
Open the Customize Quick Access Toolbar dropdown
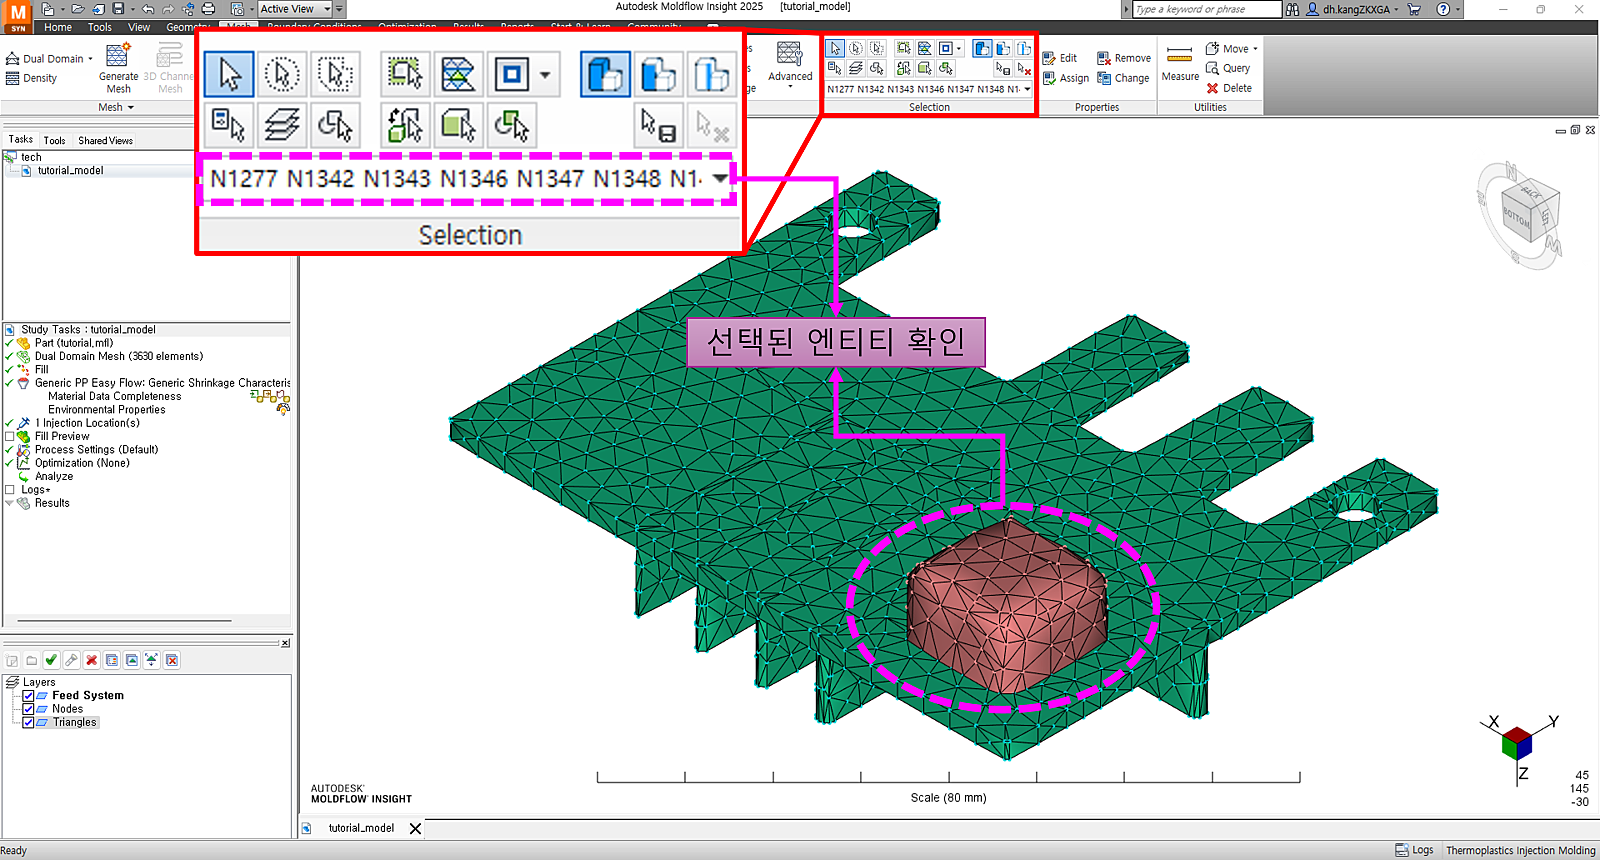(339, 9)
